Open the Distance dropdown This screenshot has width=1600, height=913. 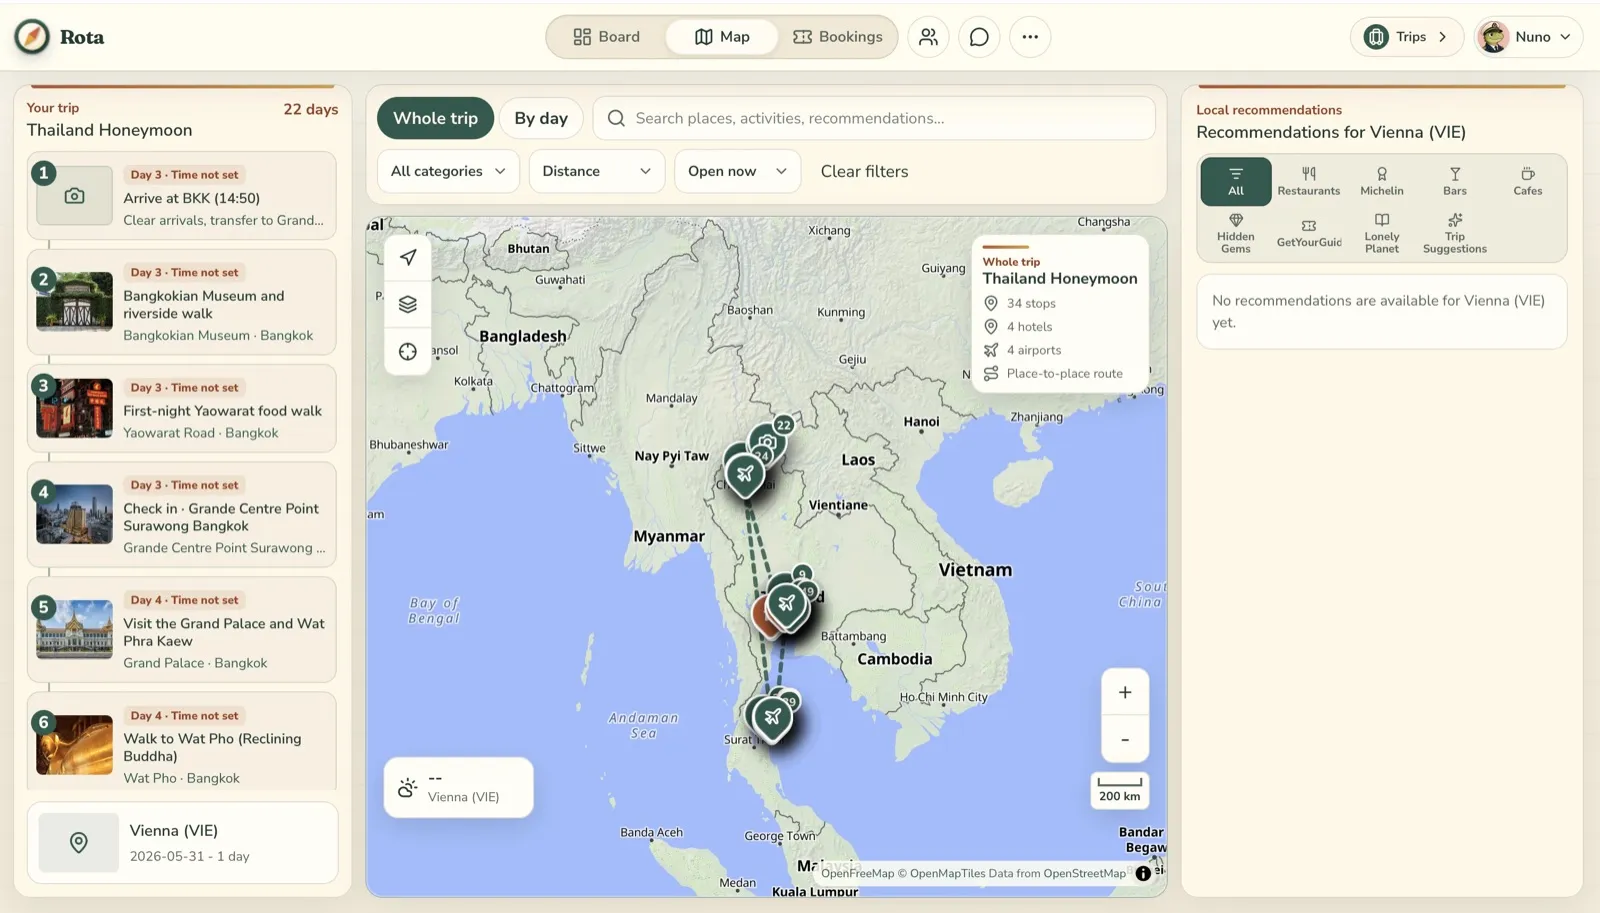point(597,171)
